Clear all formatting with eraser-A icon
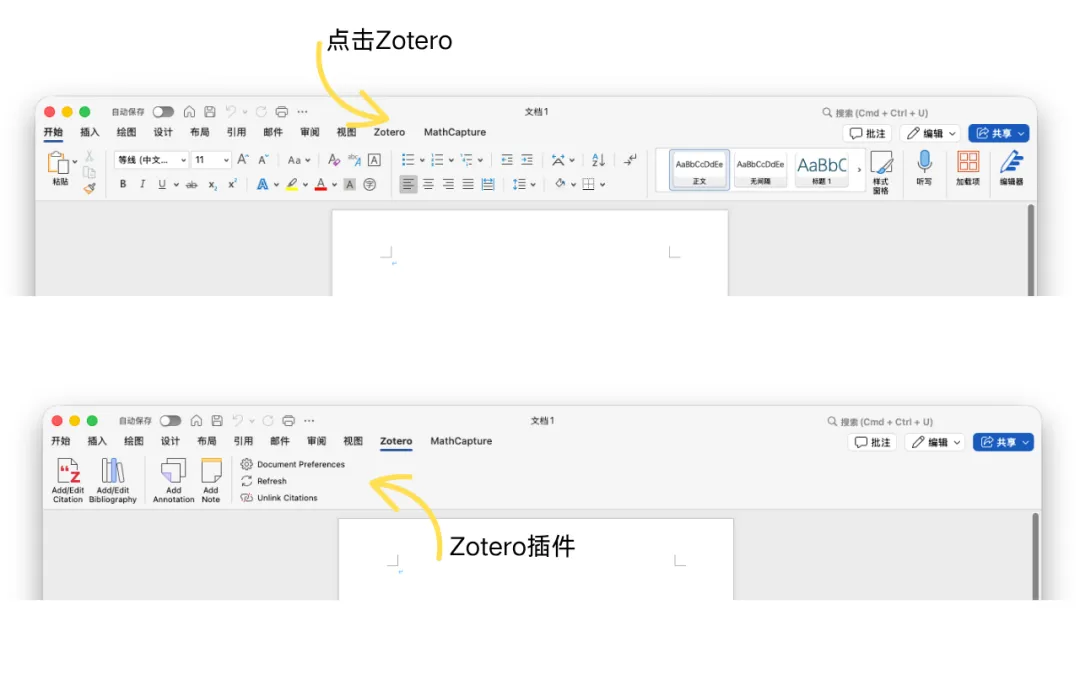Viewport: 1080px width, 675px height. coord(333,160)
